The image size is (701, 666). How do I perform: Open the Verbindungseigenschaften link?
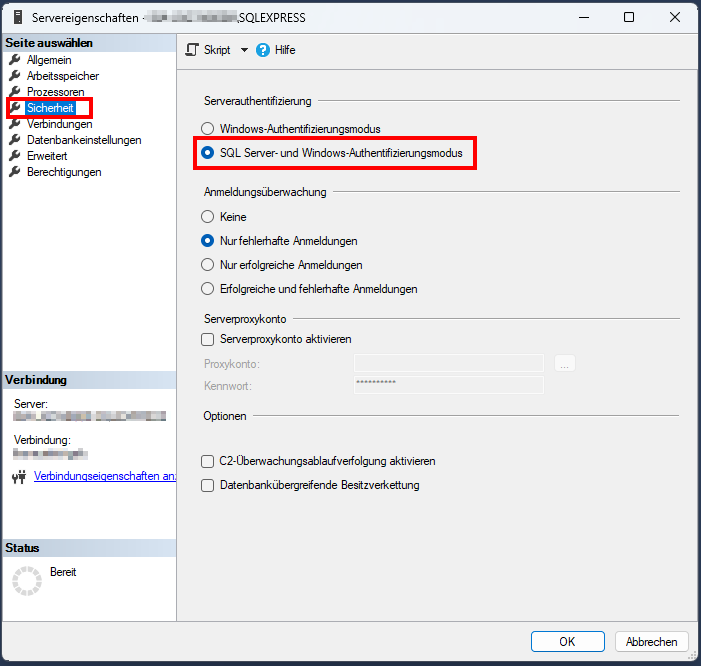coord(105,476)
